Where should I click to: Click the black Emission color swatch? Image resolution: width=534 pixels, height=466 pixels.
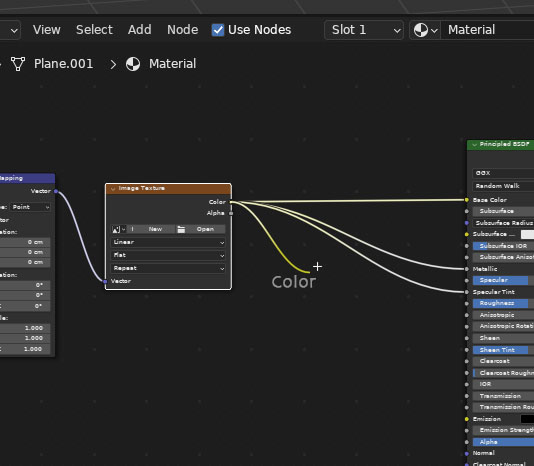coord(528,419)
